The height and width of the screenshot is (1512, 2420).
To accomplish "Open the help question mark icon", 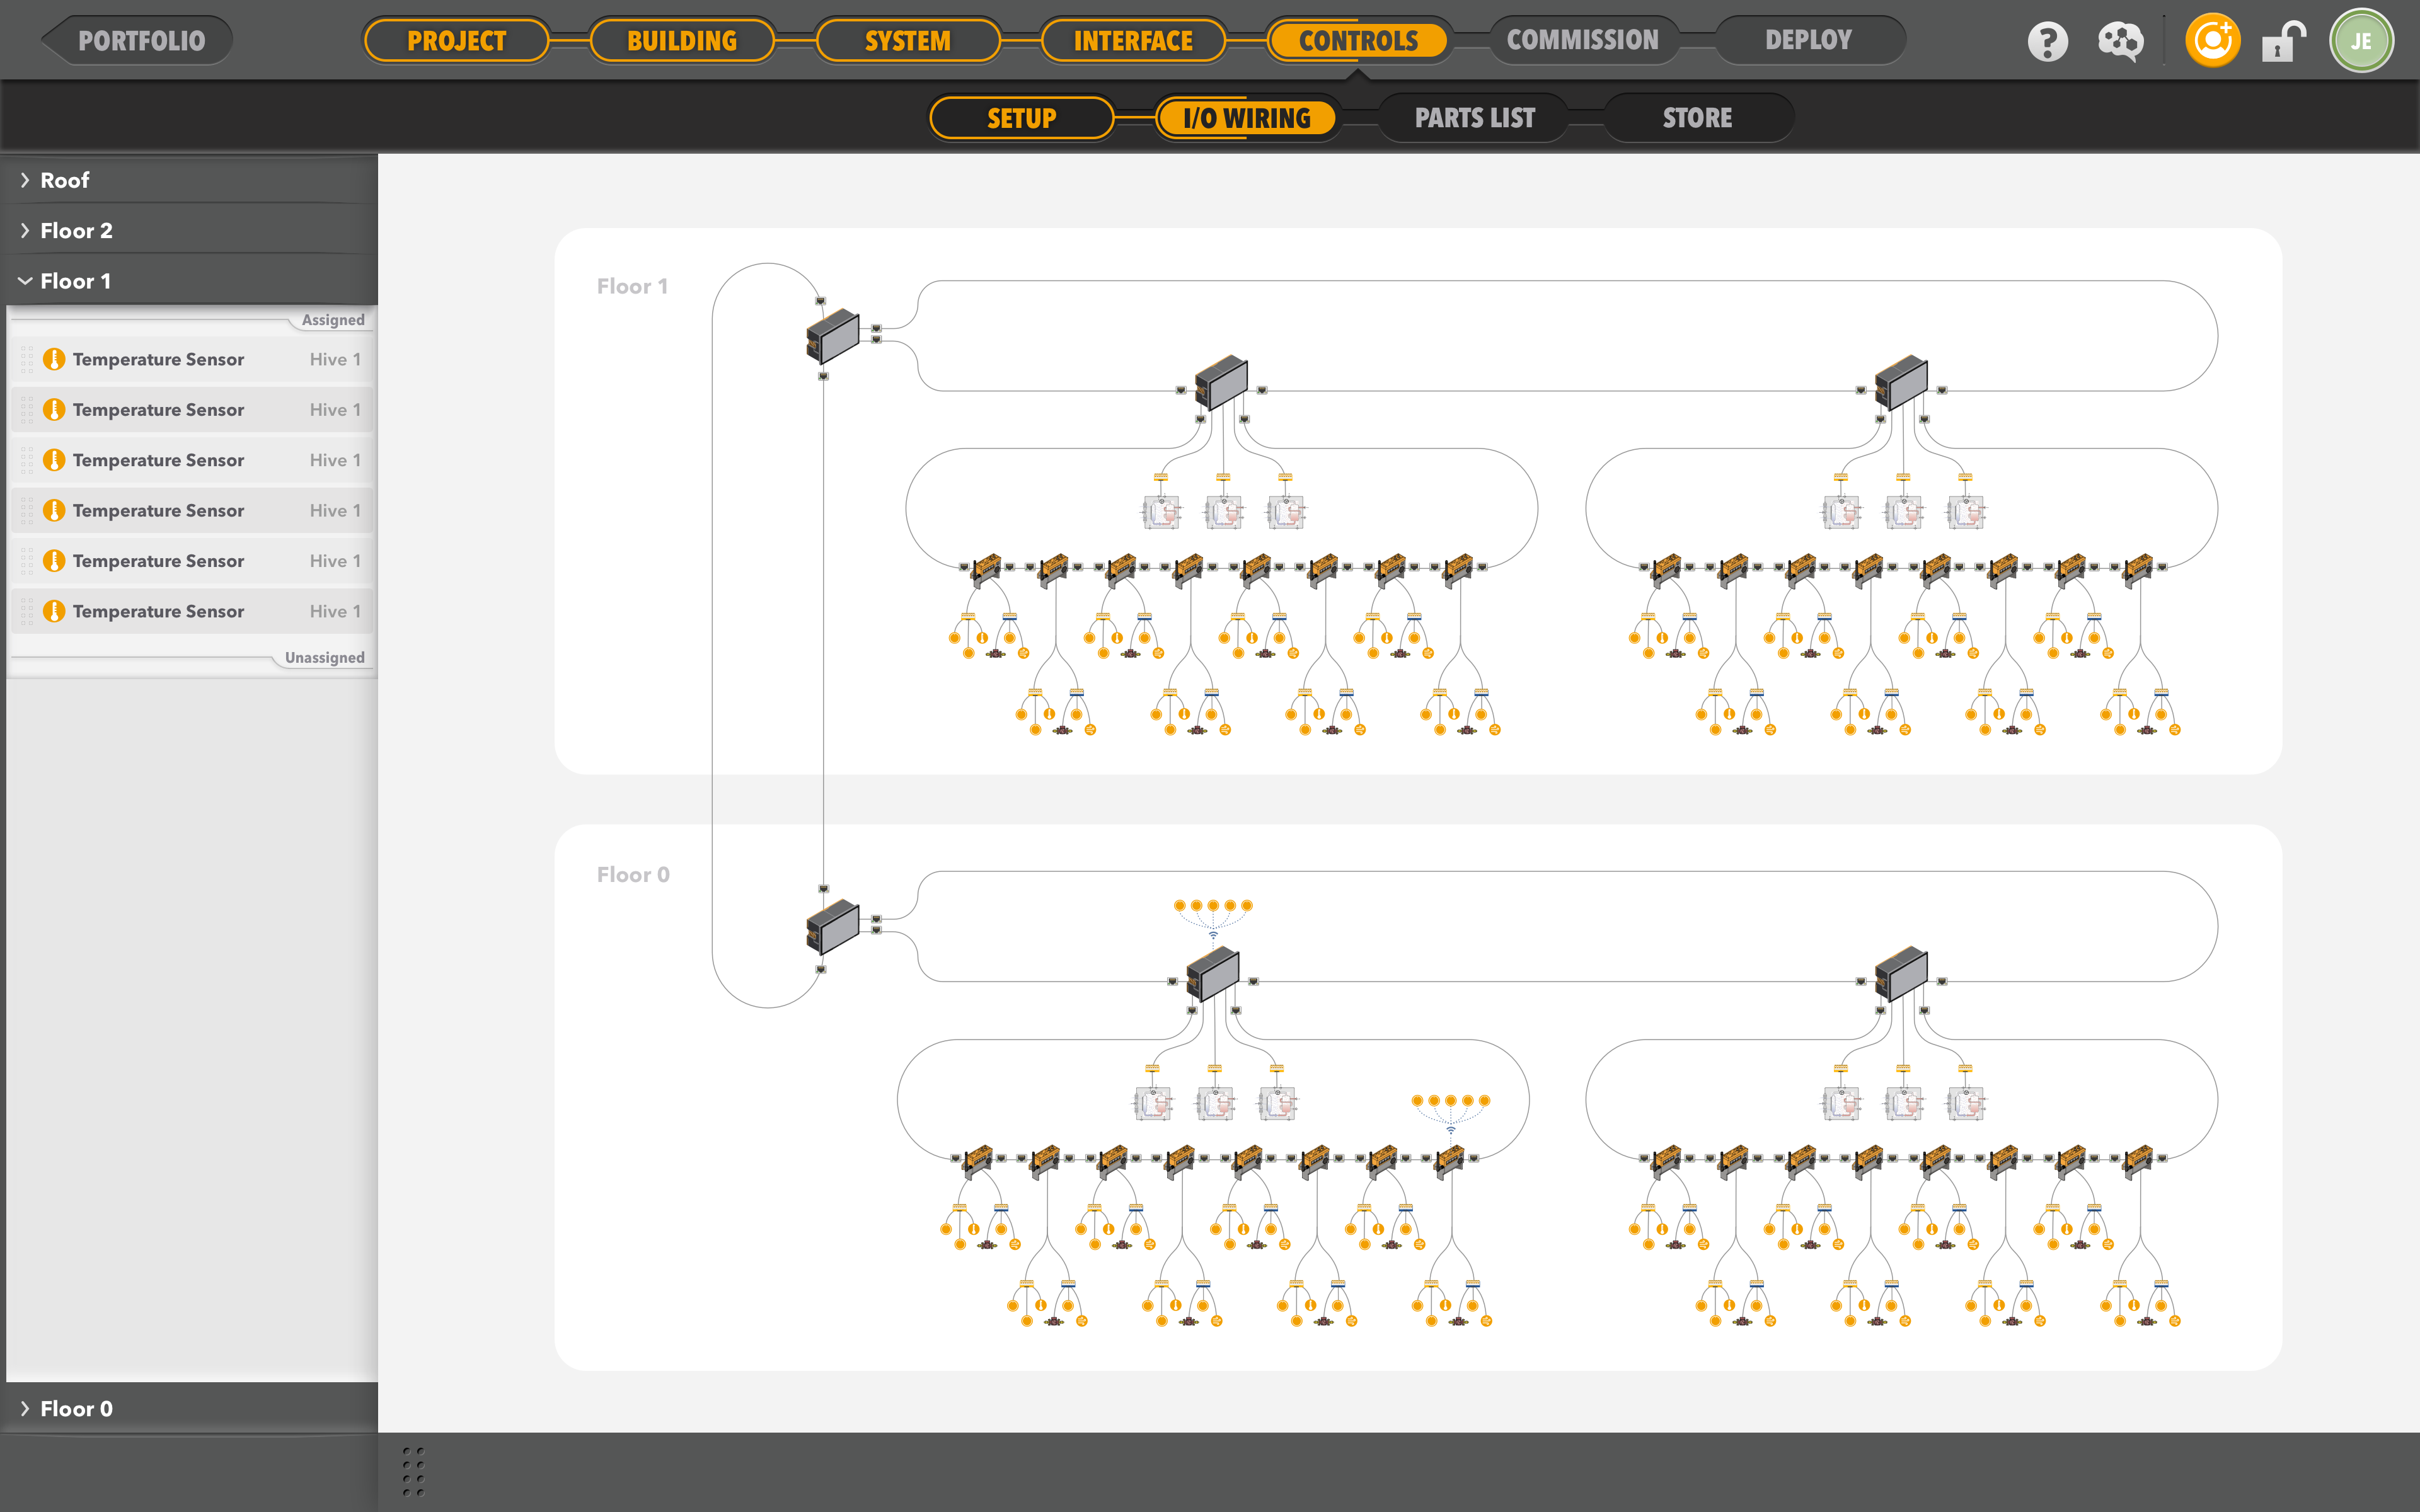I will [2047, 42].
